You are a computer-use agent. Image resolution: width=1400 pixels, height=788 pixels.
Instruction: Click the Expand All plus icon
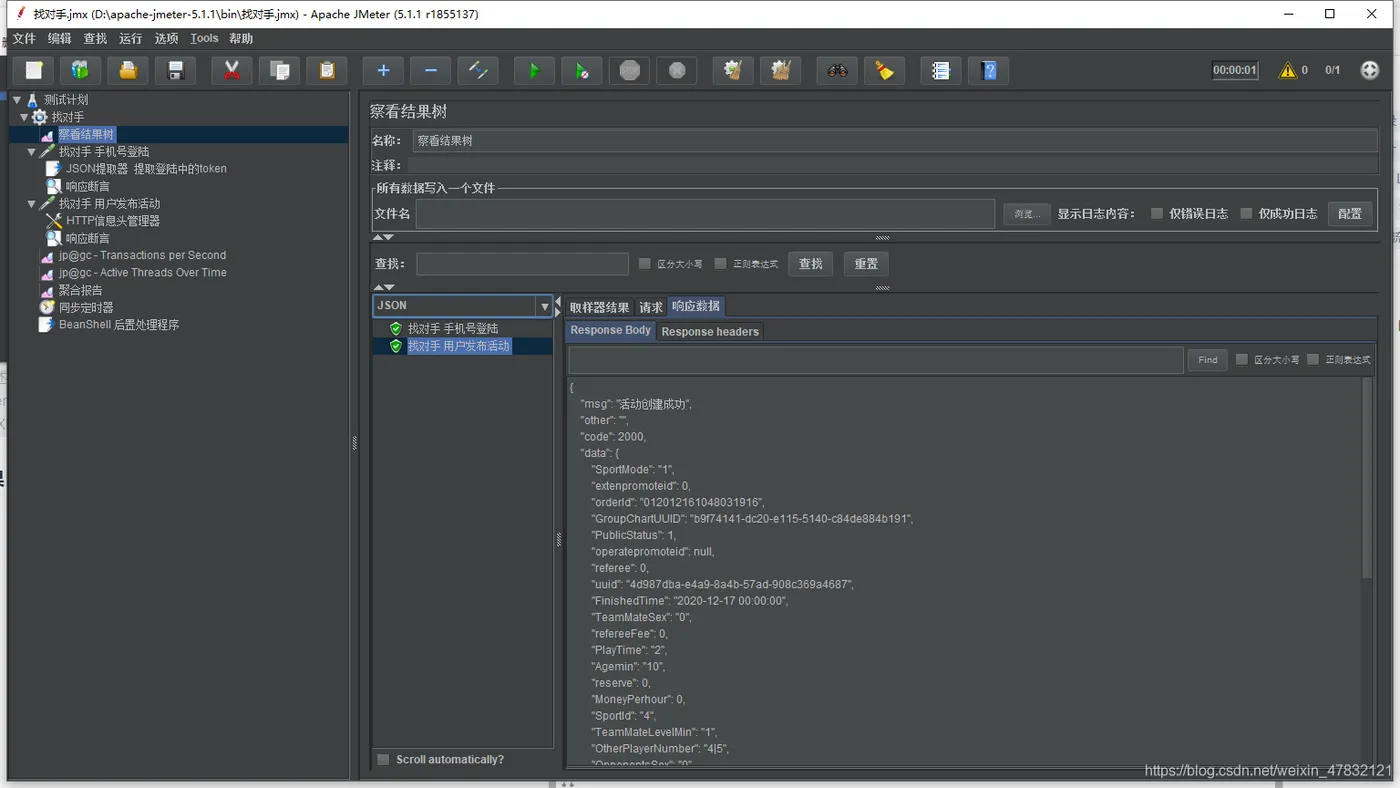coord(383,70)
